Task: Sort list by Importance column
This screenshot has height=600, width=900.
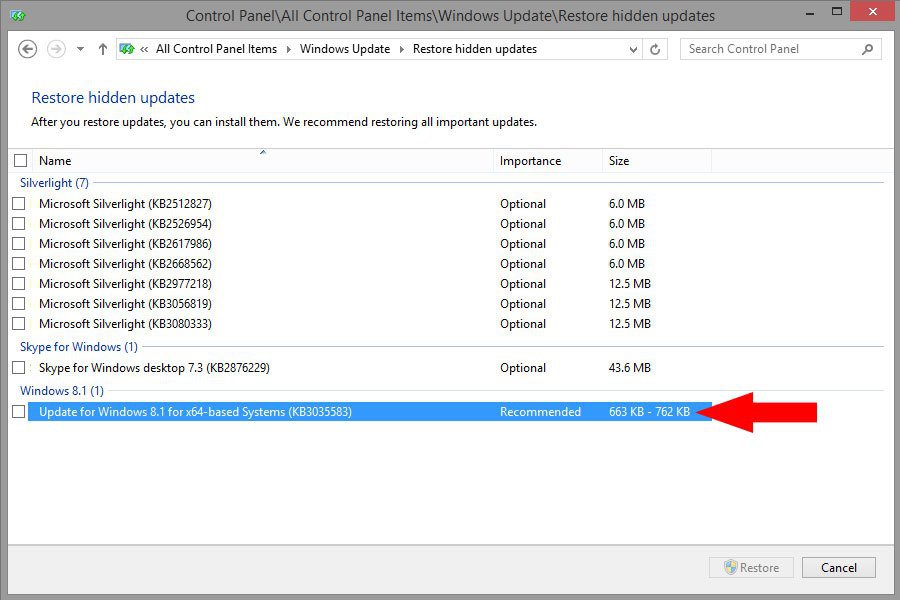Action: pos(548,161)
